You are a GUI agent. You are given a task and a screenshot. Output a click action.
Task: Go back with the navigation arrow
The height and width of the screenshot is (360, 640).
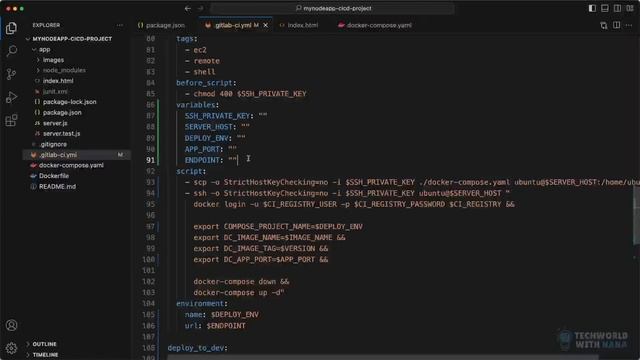(188, 8)
